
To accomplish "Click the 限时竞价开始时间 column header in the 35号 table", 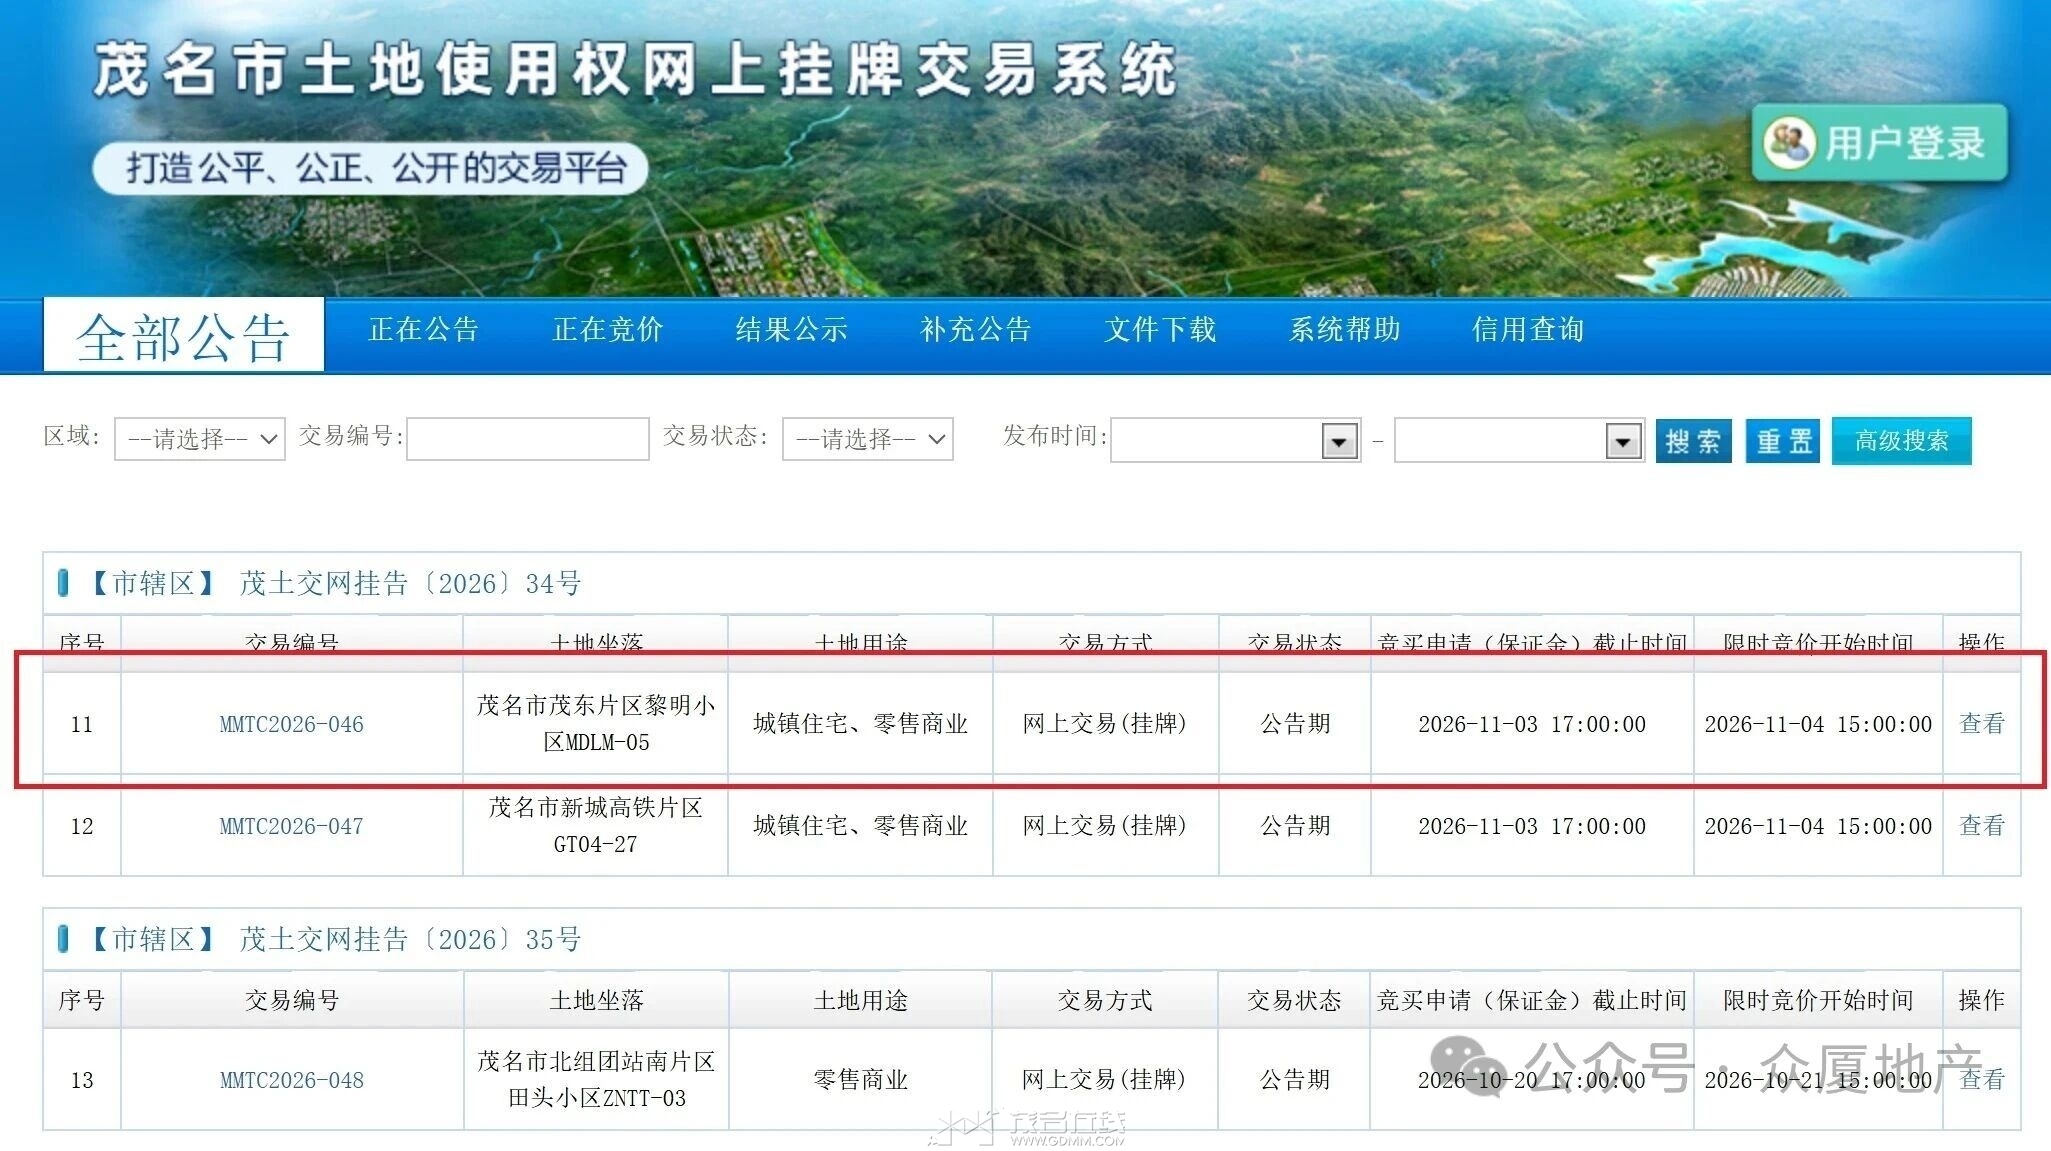I will click(1818, 1000).
